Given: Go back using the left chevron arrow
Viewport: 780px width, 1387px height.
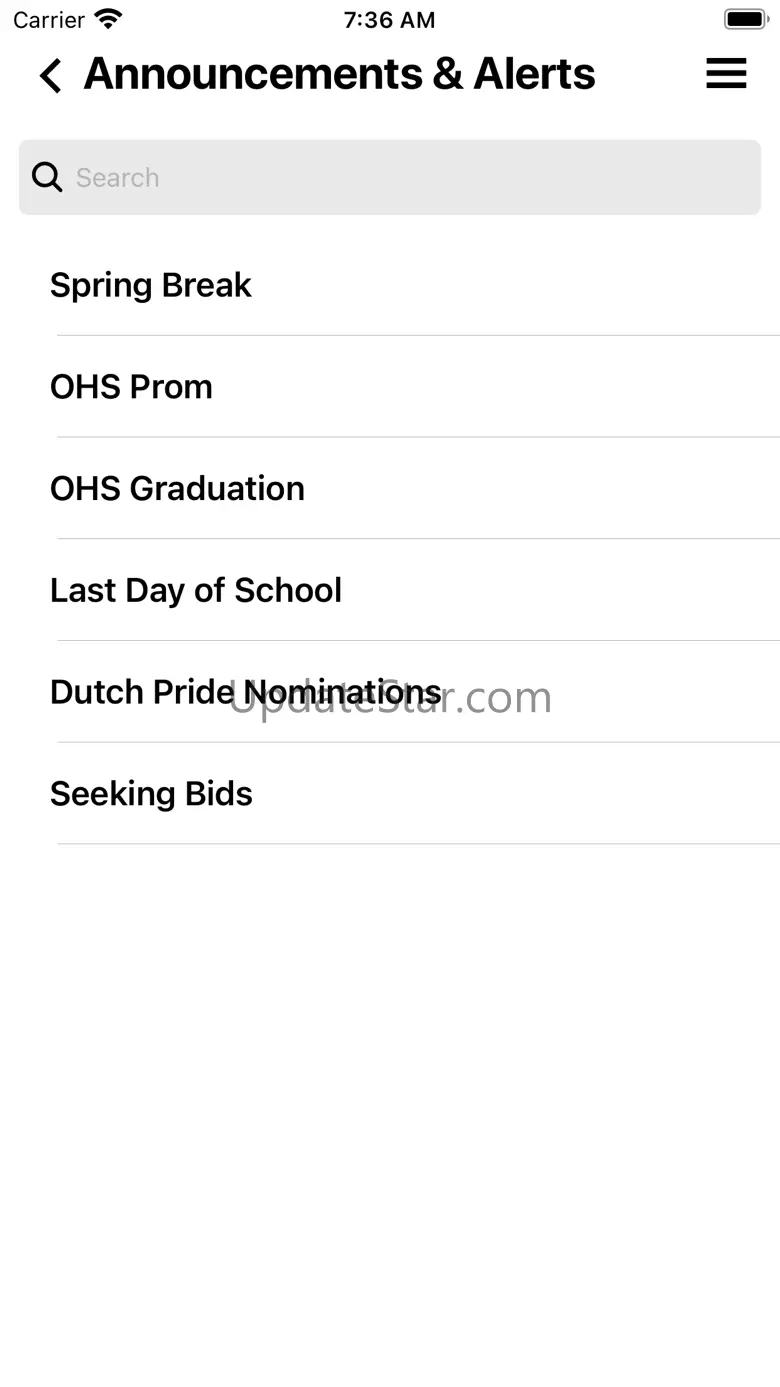Looking at the screenshot, I should (50, 75).
